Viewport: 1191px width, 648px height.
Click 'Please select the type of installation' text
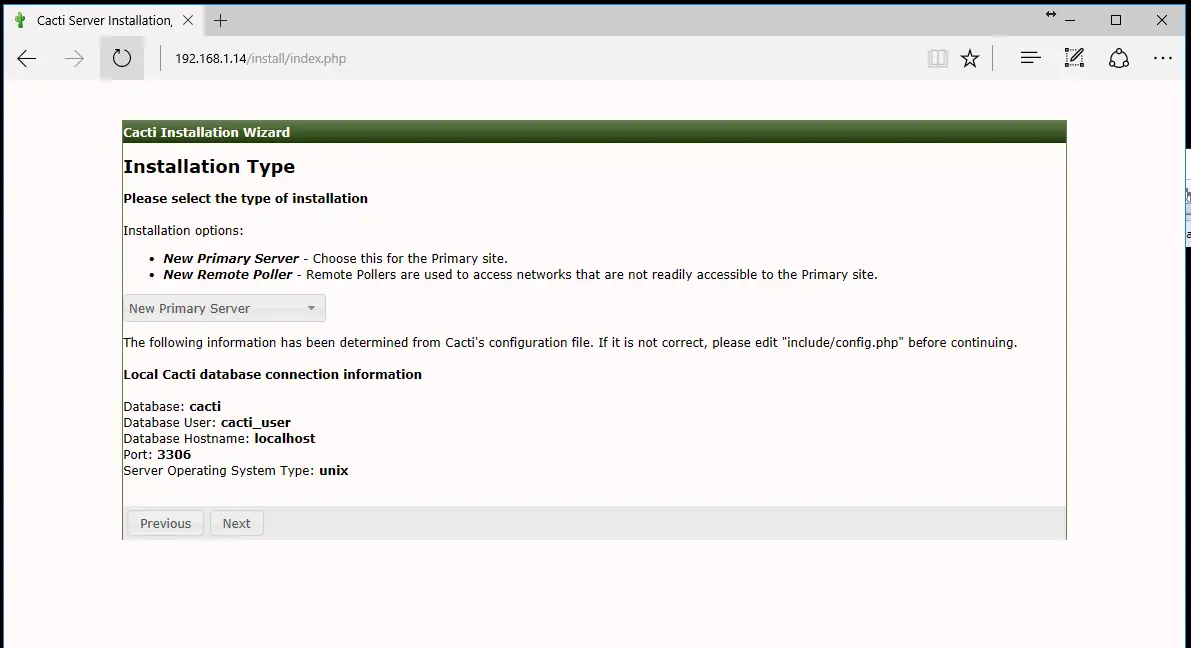coord(245,198)
